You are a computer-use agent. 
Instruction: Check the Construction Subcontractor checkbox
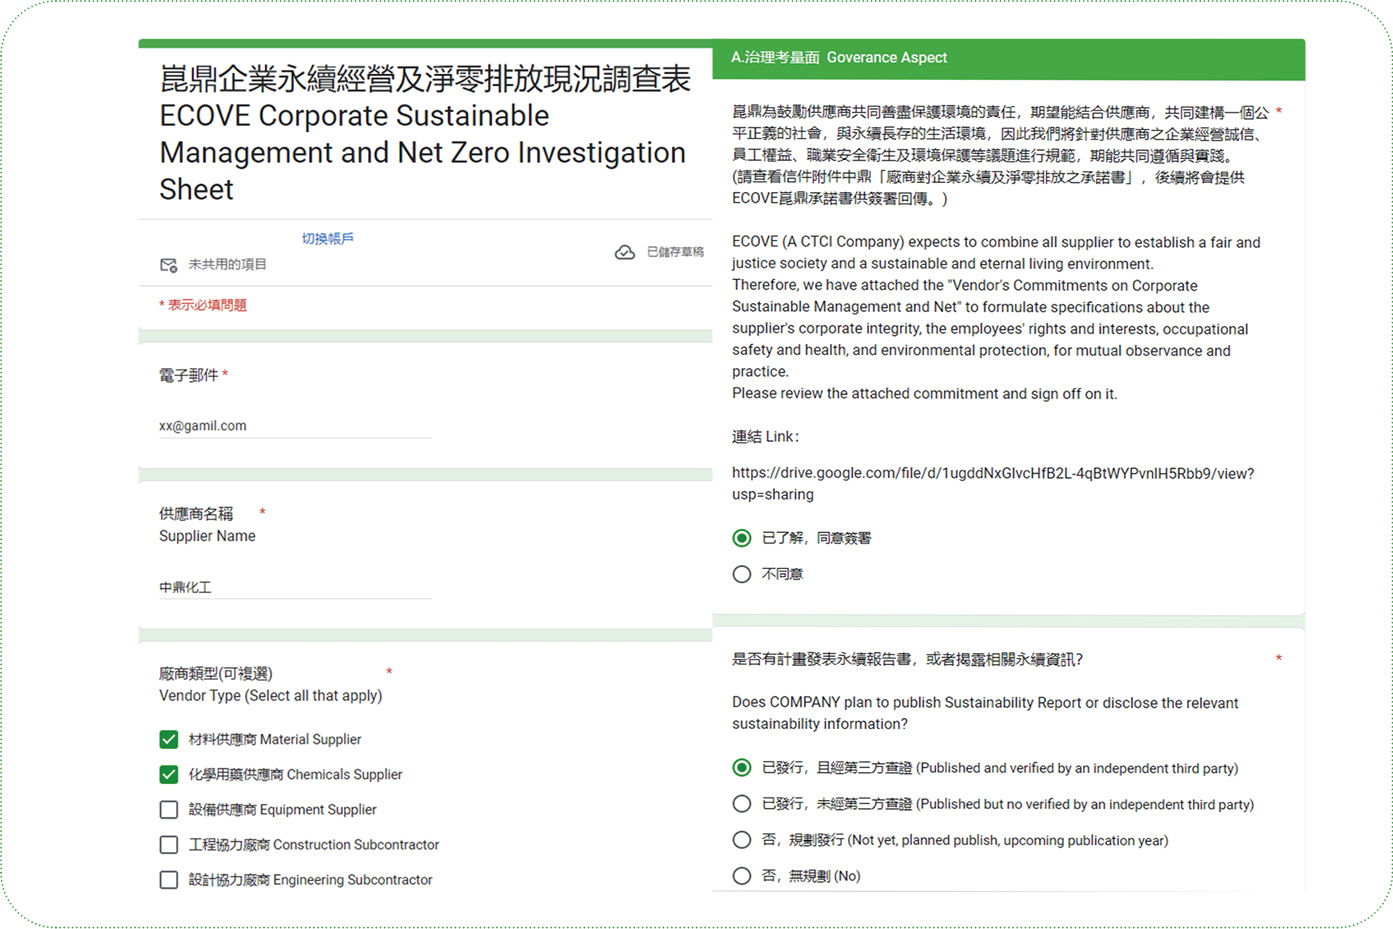pos(169,845)
